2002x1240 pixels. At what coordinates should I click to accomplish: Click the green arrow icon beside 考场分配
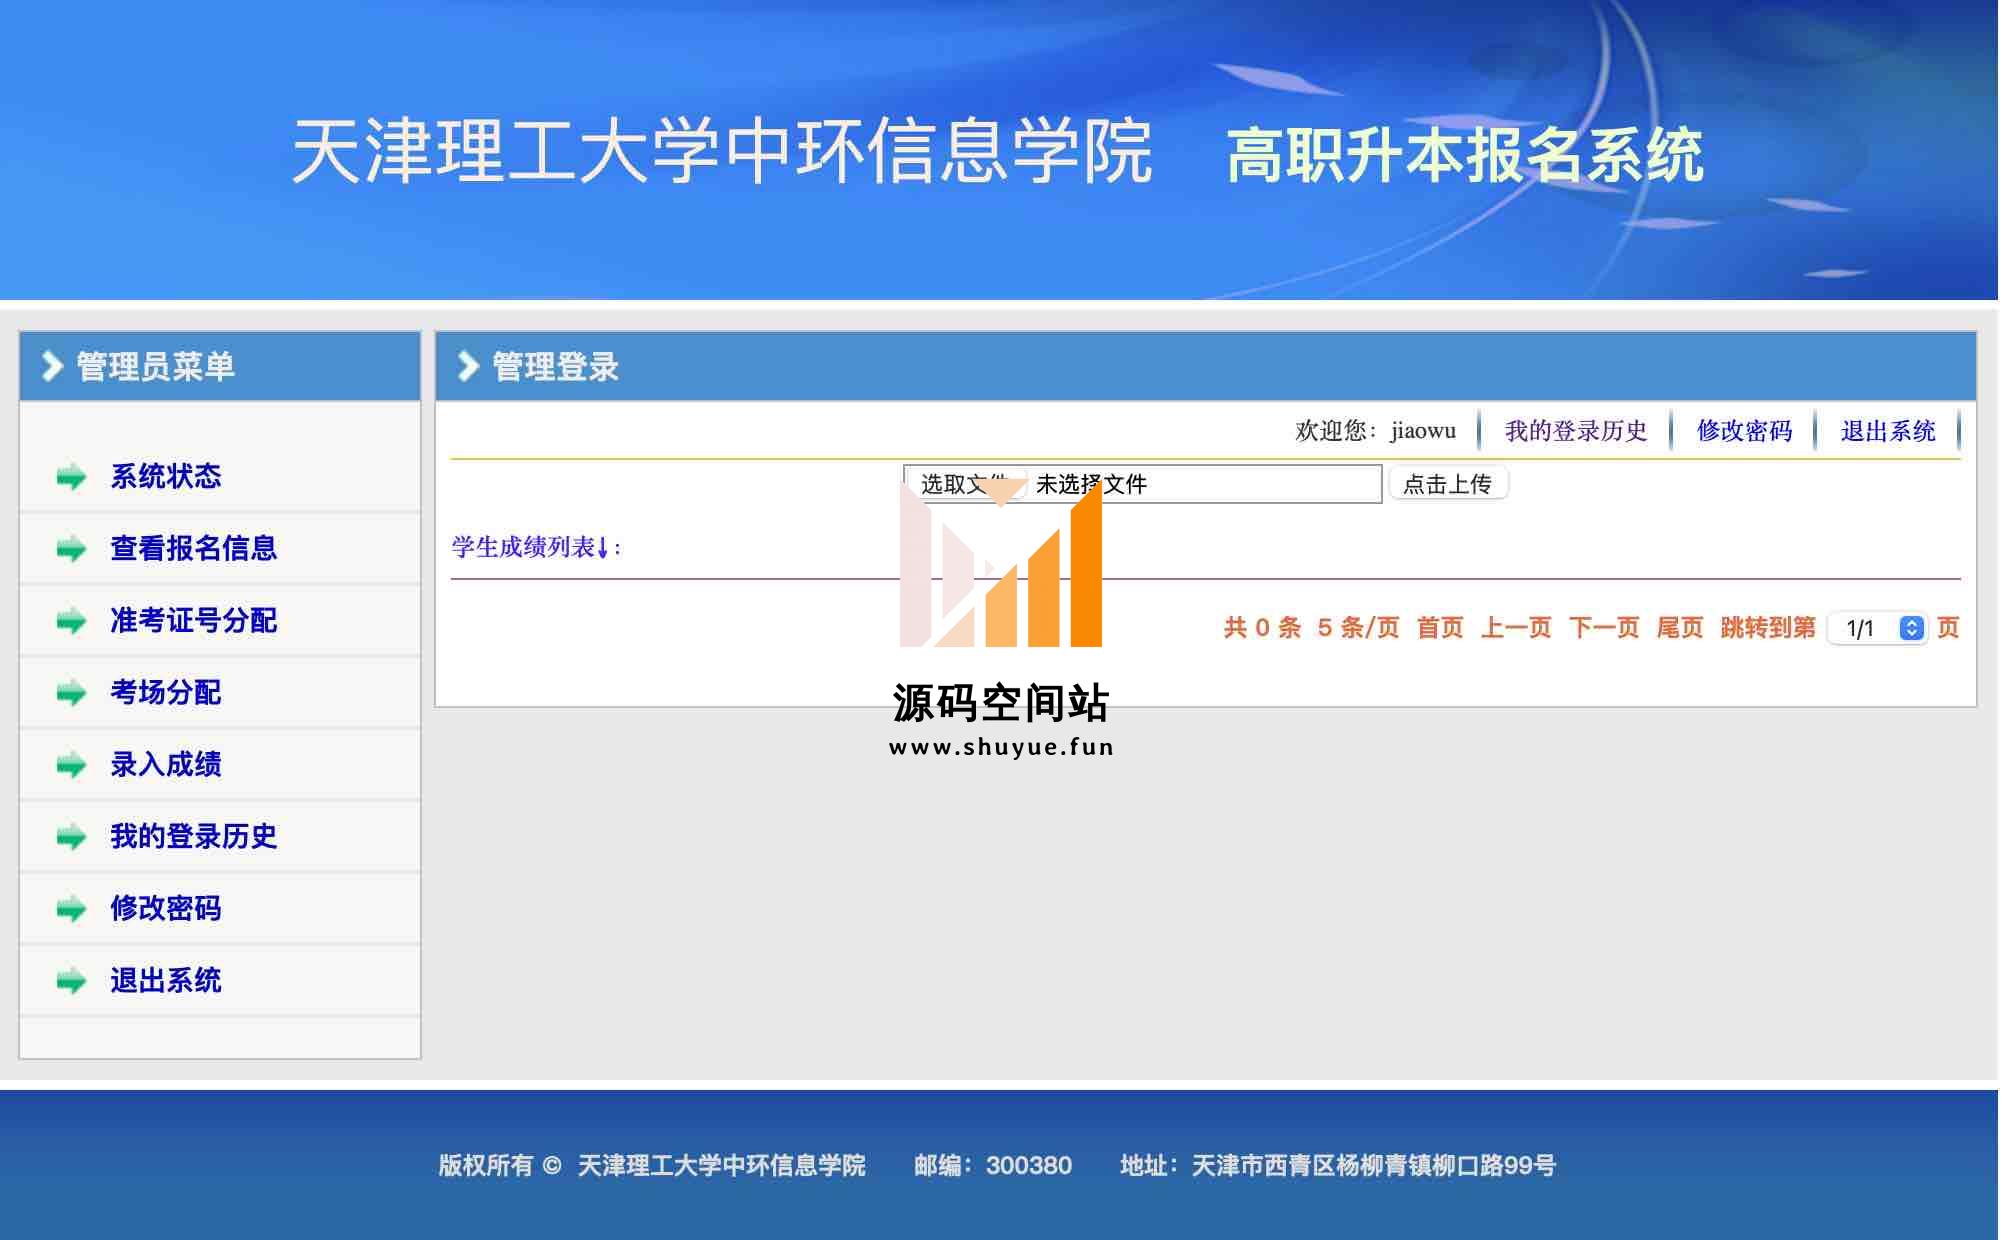click(x=71, y=693)
